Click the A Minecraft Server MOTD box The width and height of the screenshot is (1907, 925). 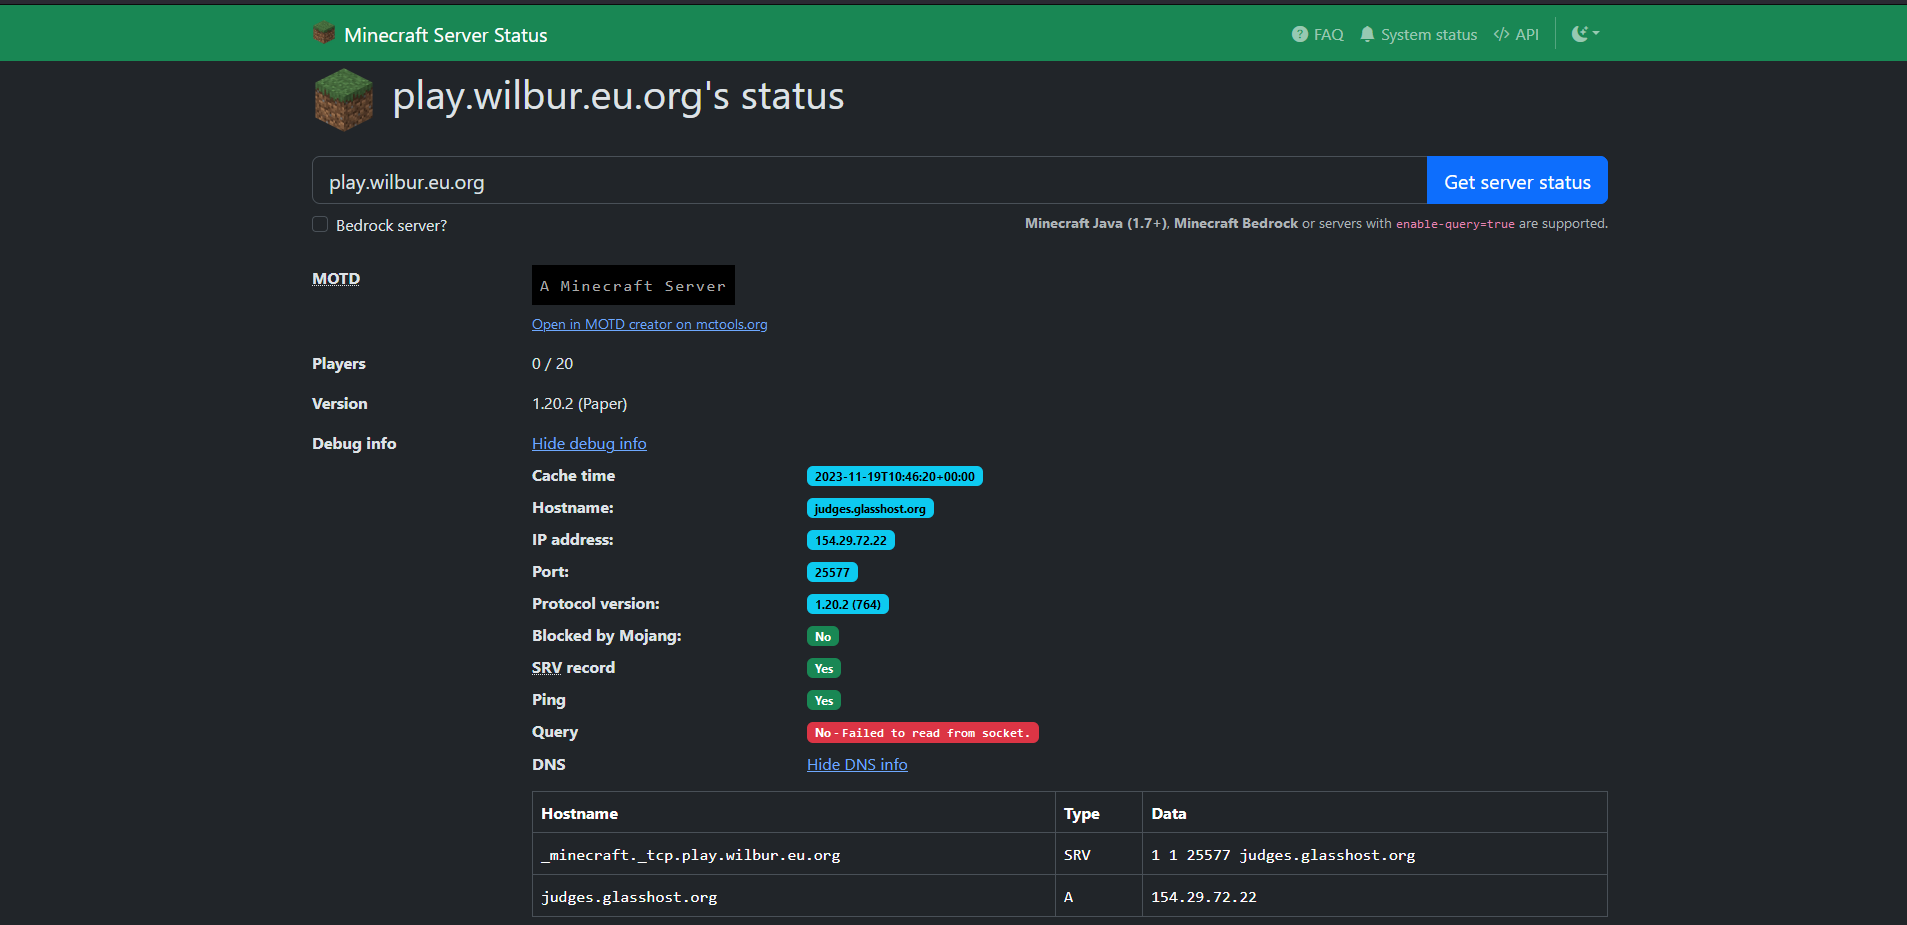(633, 285)
